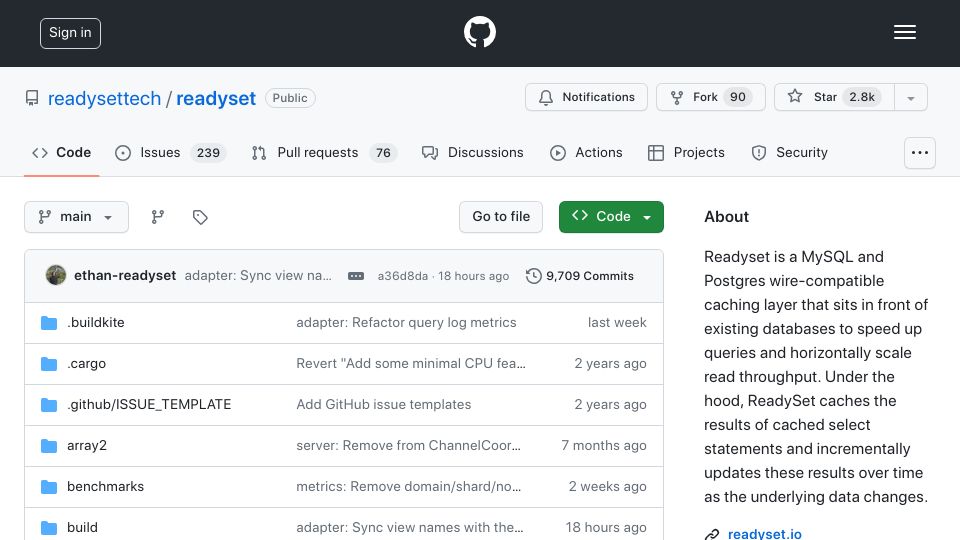The width and height of the screenshot is (960, 540).
Task: Open the Discussions tab
Action: (473, 152)
